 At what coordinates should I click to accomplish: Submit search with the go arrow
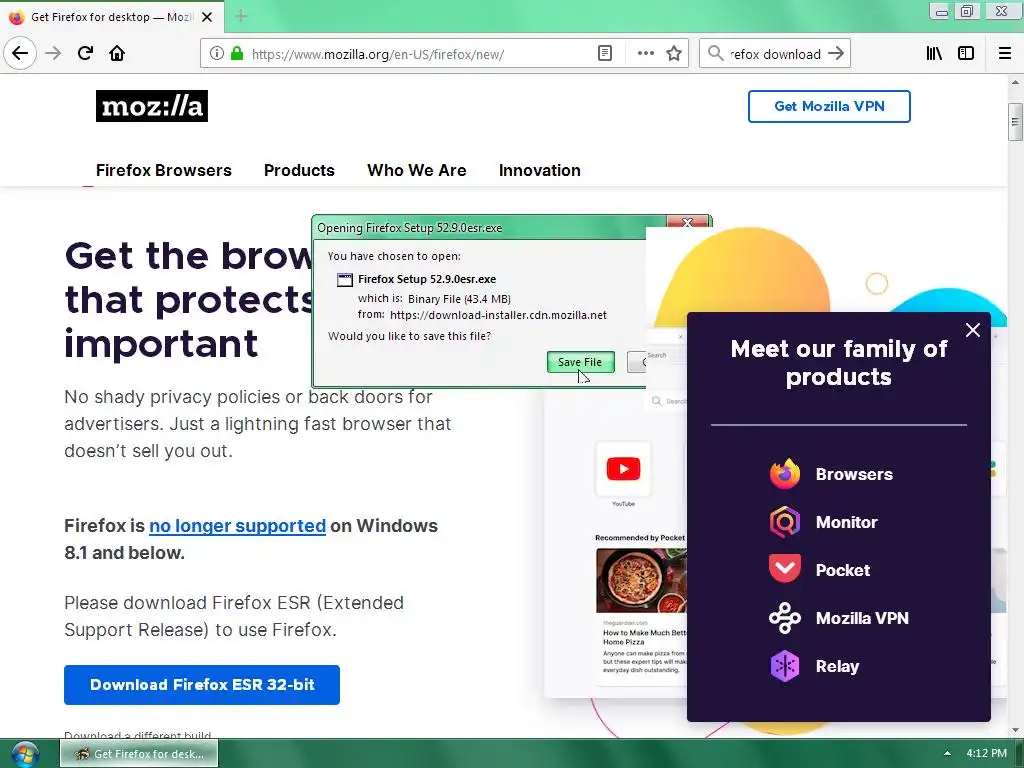tap(836, 54)
